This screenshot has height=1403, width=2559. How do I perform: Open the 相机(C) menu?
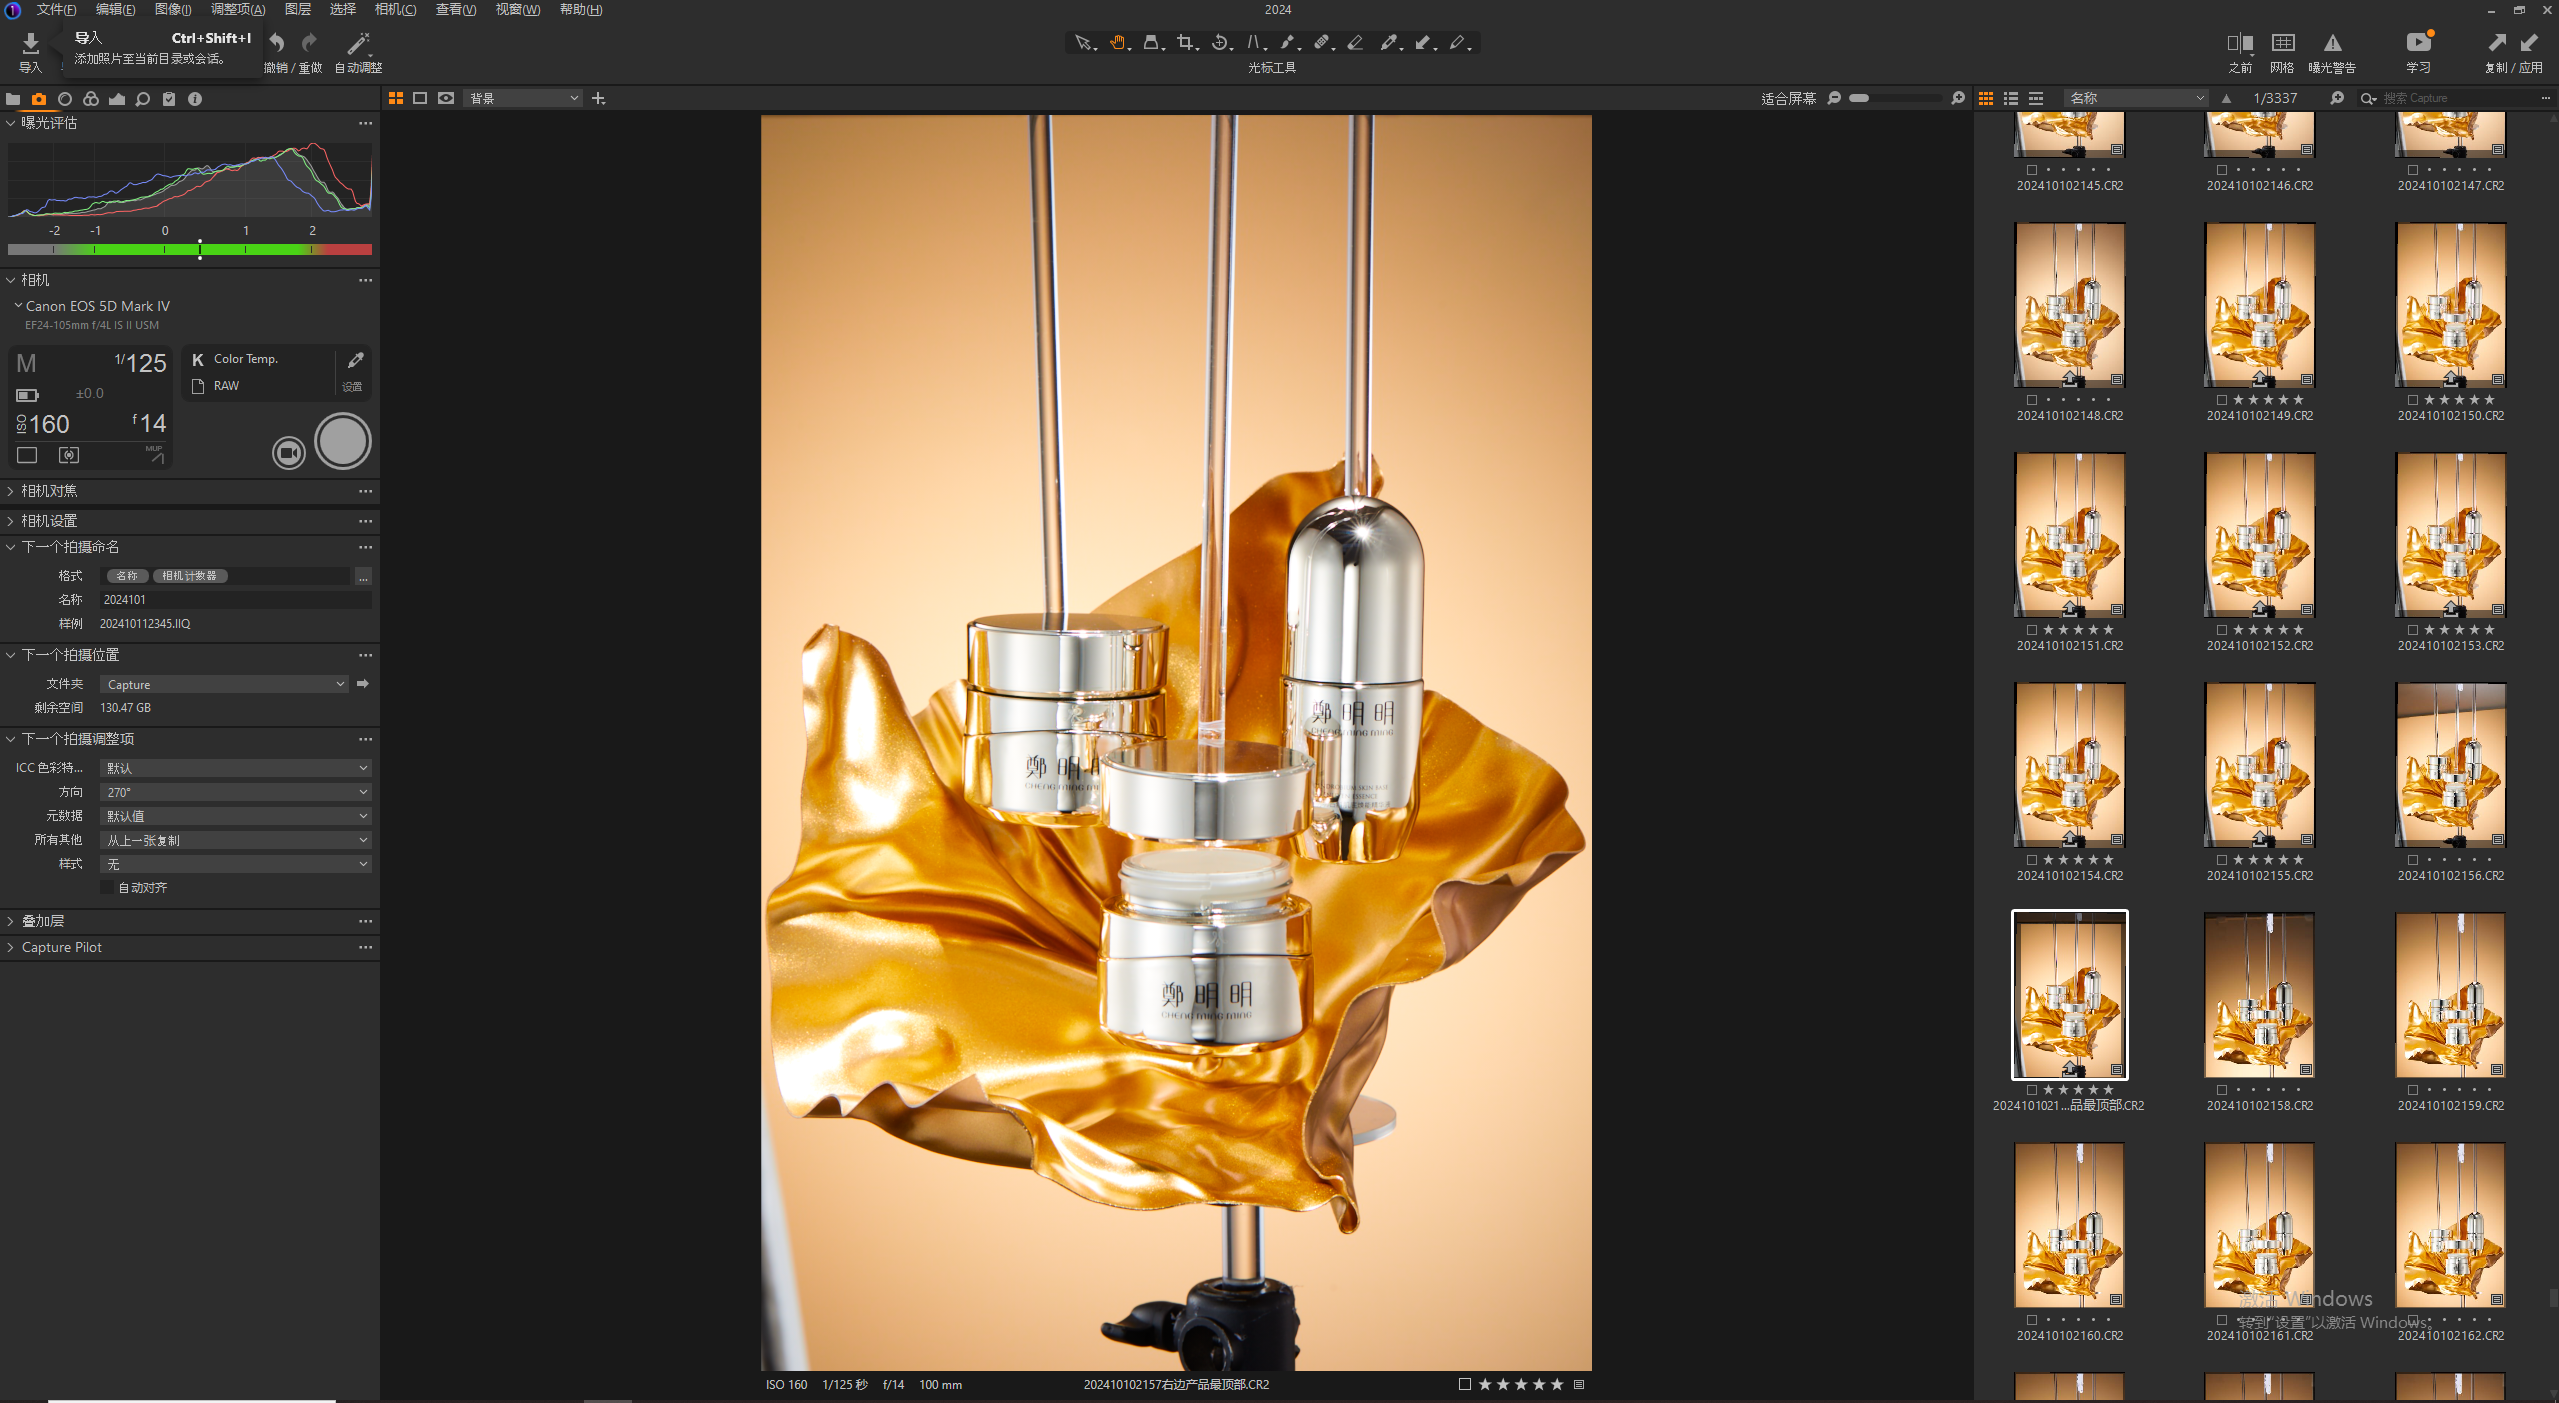(x=395, y=9)
